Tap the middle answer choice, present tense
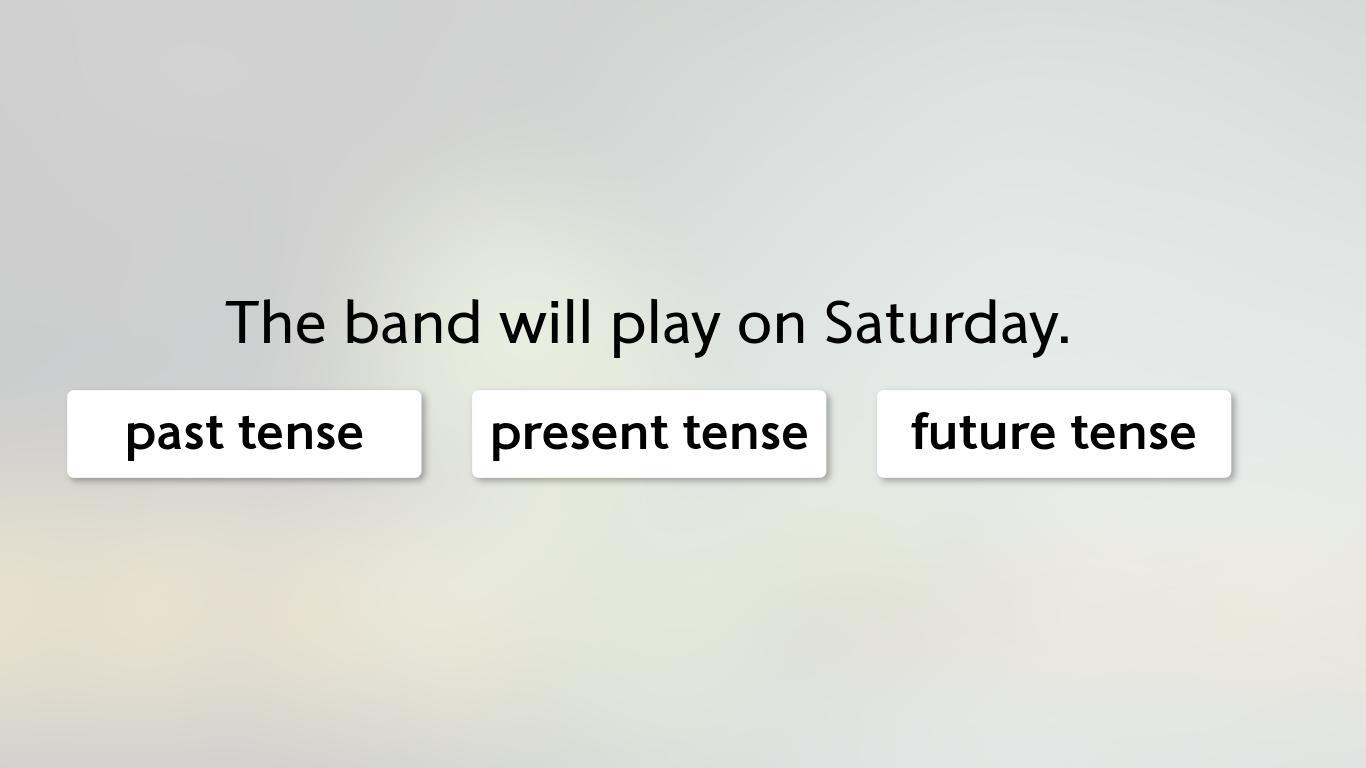Image resolution: width=1366 pixels, height=768 pixels. click(x=649, y=434)
